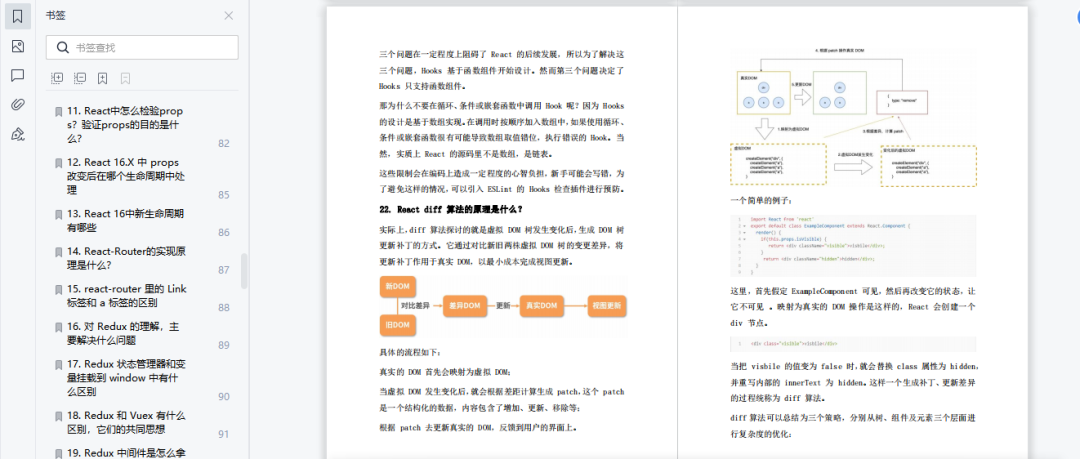Jump to bookmark 11. React中怎么检验props
This screenshot has height=459, width=1080.
(125, 124)
